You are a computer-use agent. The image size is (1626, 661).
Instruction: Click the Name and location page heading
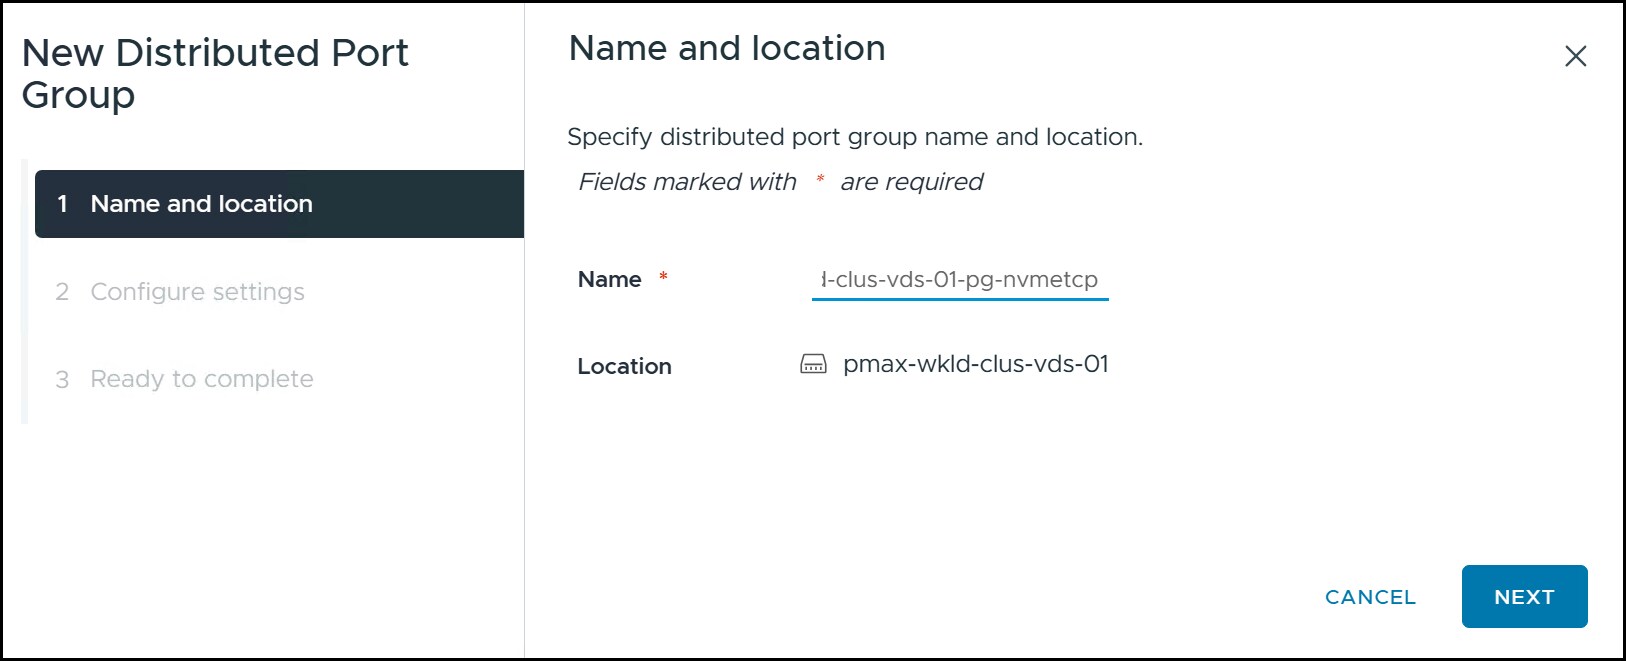727,48
